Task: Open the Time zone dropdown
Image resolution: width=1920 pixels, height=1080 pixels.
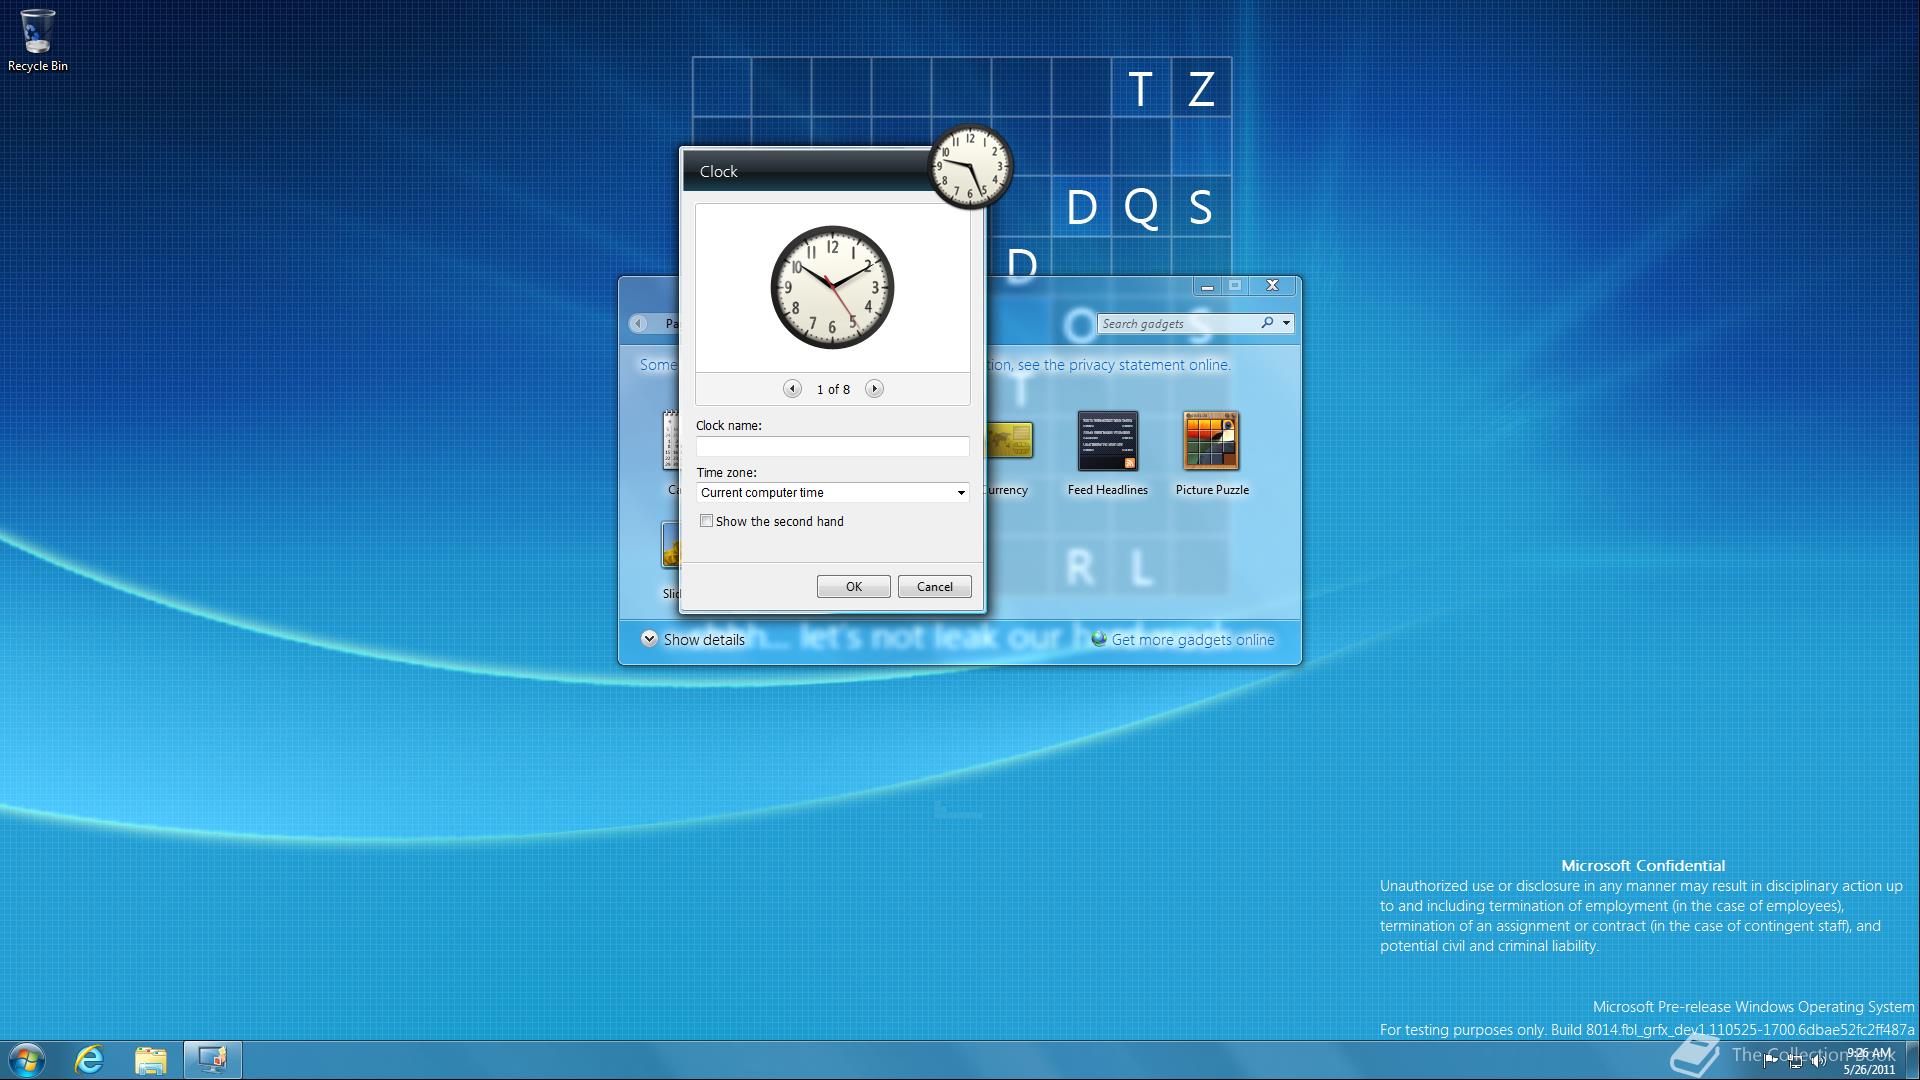Action: [x=960, y=493]
